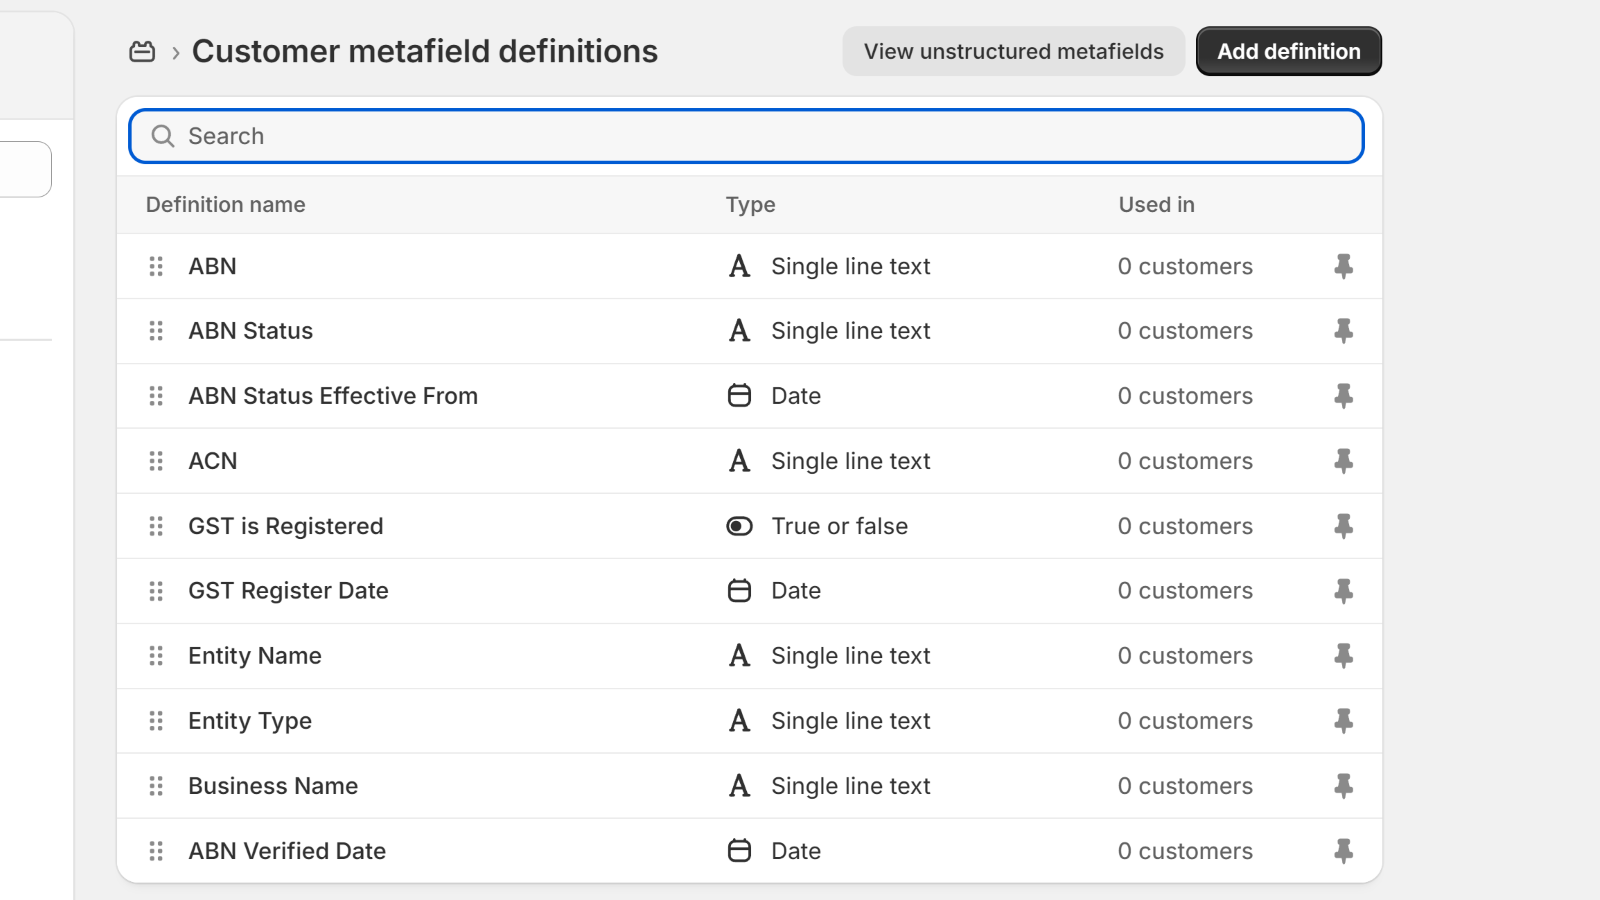The width and height of the screenshot is (1600, 900).
Task: Grab the drag handle for Entity Type
Action: tap(156, 721)
